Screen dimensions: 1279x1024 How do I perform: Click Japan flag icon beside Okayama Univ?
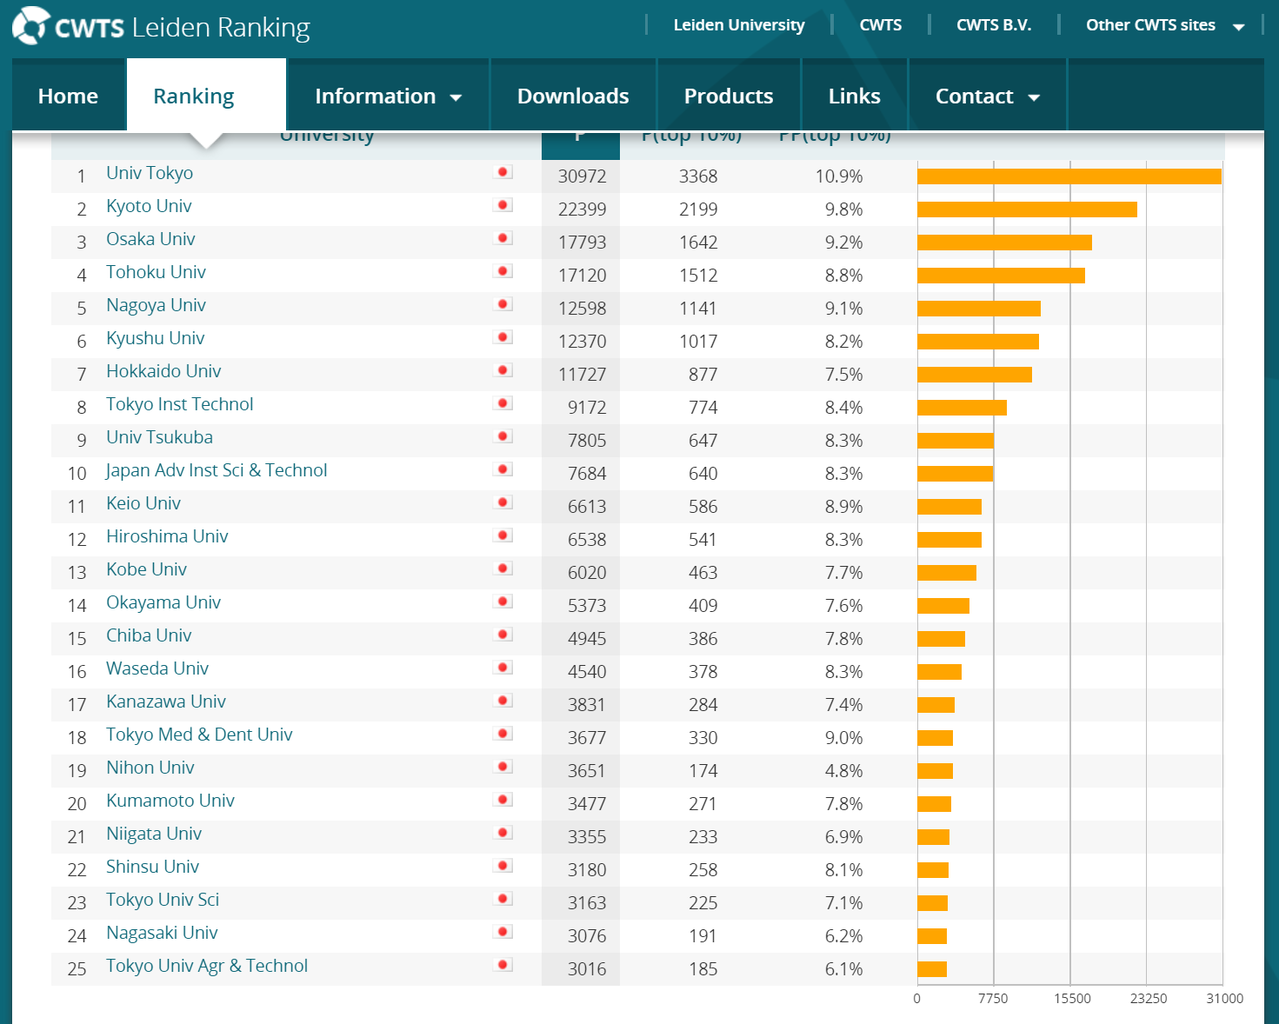click(x=504, y=601)
